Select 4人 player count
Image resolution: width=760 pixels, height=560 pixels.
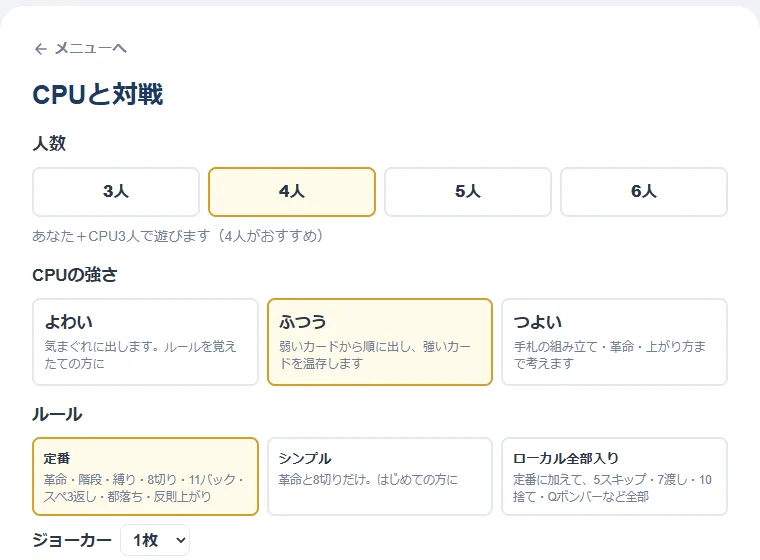(x=292, y=192)
